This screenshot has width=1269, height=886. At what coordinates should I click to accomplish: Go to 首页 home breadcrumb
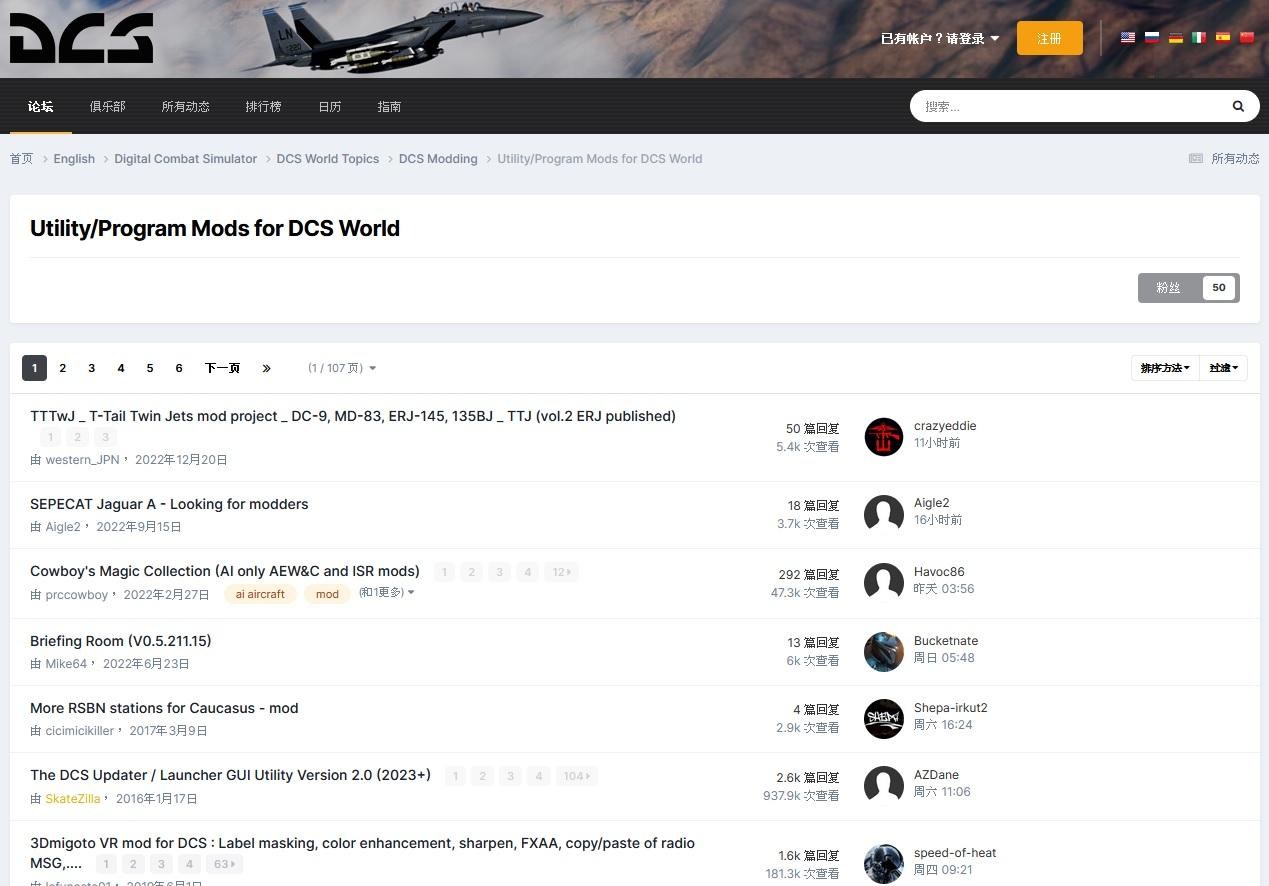pyautogui.click(x=21, y=159)
